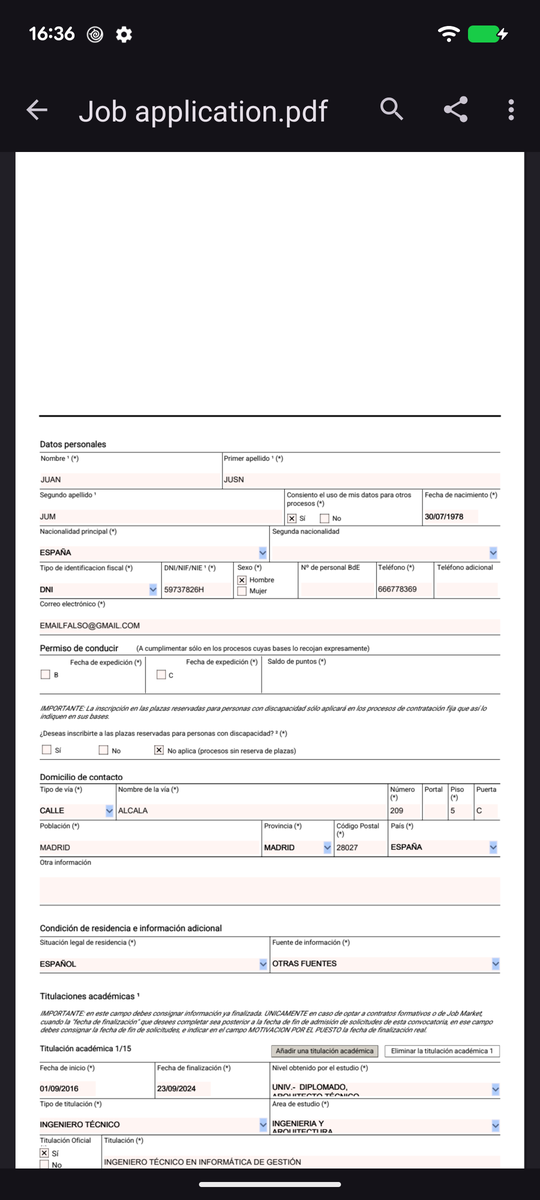Go back using the arrow icon
The width and height of the screenshot is (540, 1200).
(37, 110)
